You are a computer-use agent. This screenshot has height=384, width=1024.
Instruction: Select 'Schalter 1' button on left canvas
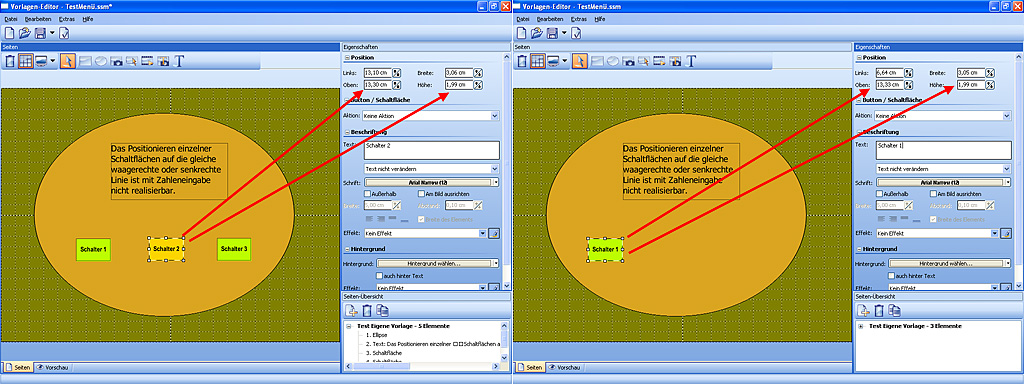93,249
